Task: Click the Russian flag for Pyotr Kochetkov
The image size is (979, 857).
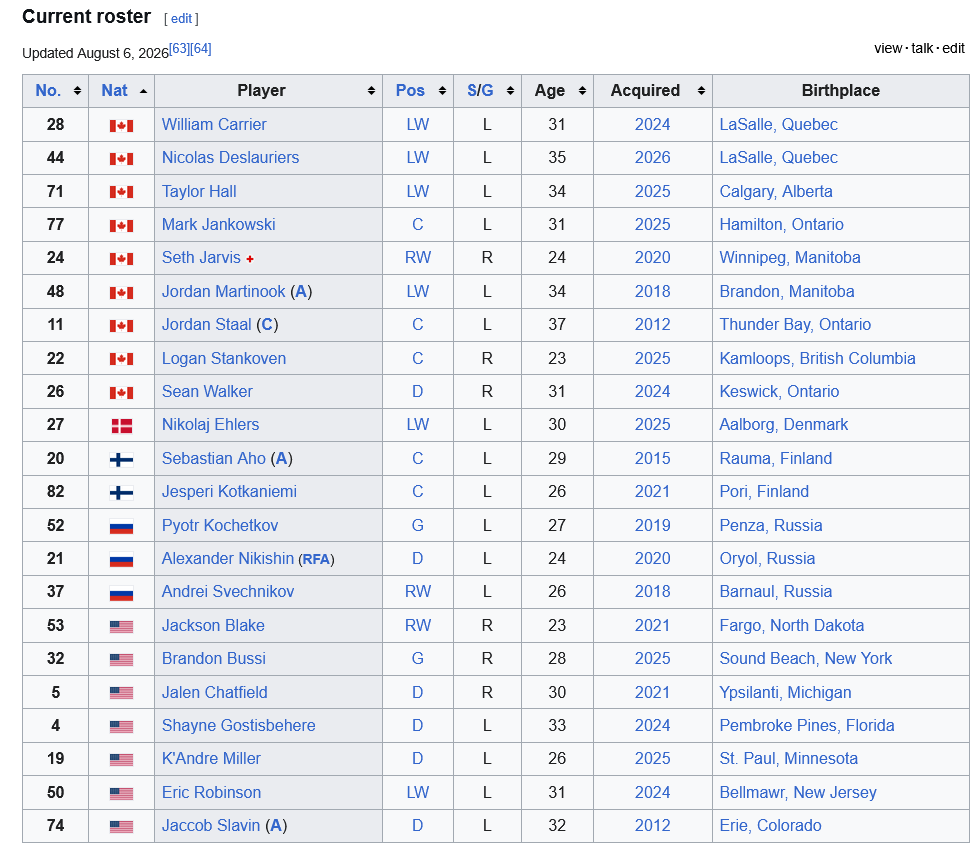Action: (122, 527)
